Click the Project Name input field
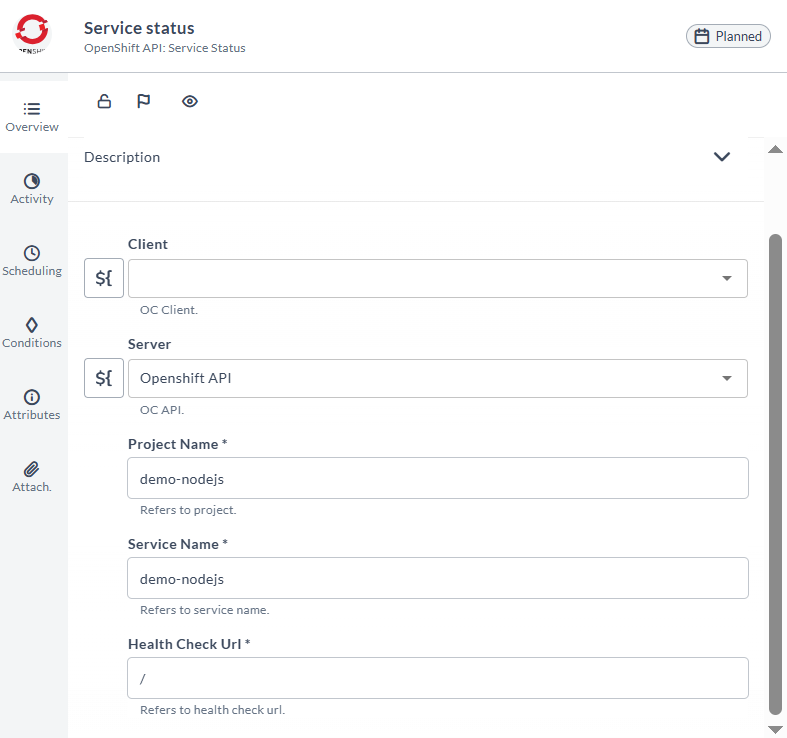The width and height of the screenshot is (787, 738). pyautogui.click(x=438, y=478)
